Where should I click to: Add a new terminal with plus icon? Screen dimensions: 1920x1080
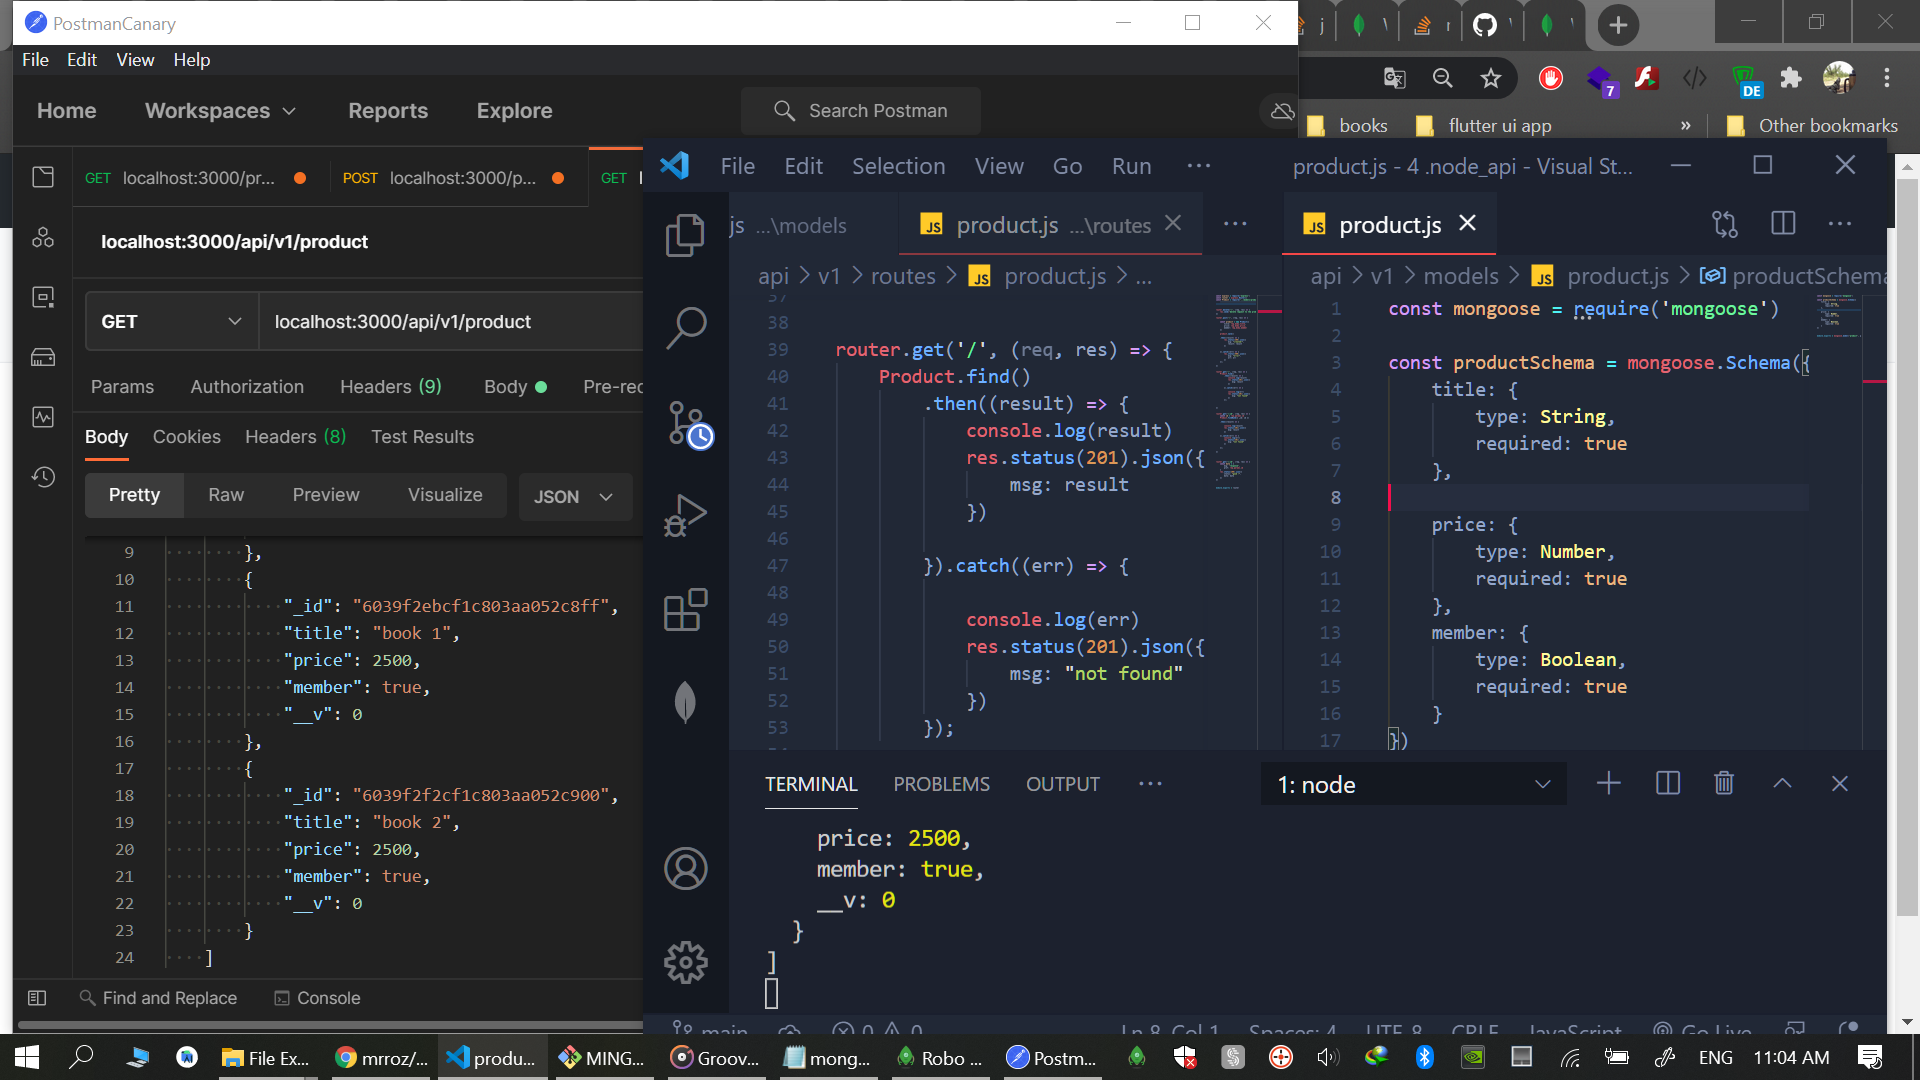1608,784
